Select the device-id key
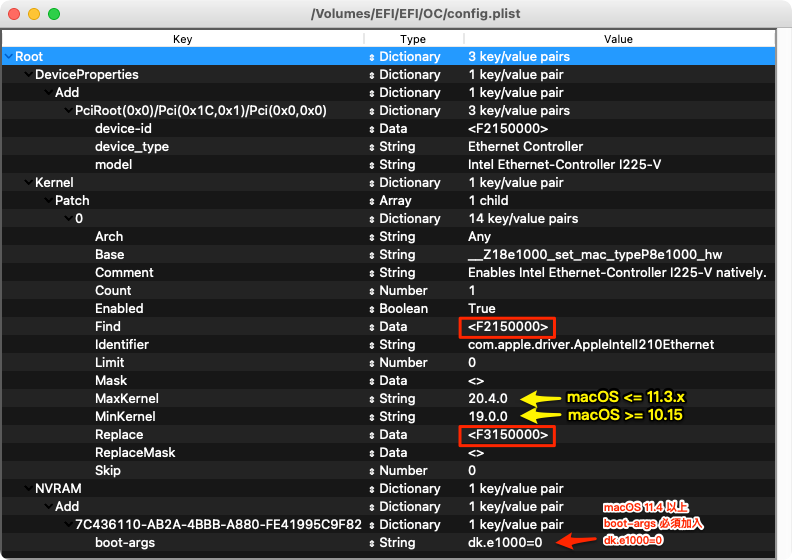 (123, 129)
